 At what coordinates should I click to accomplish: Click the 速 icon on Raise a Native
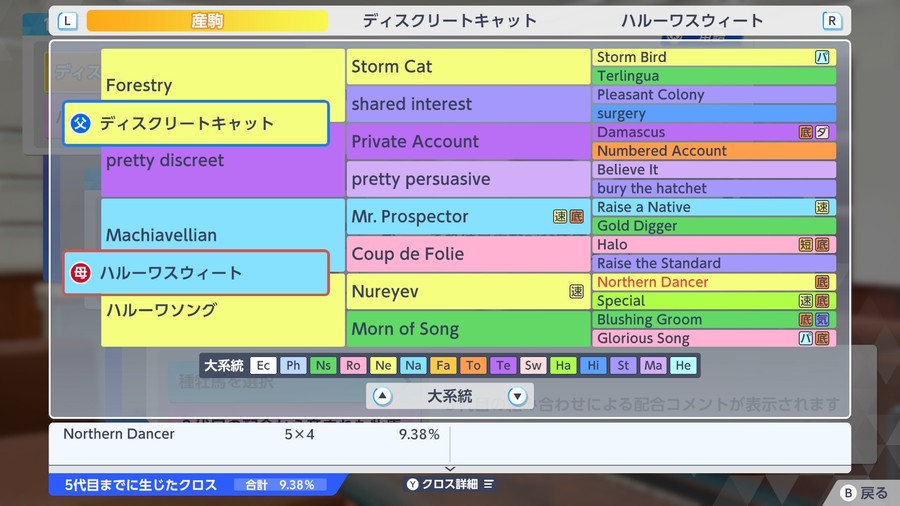point(822,207)
